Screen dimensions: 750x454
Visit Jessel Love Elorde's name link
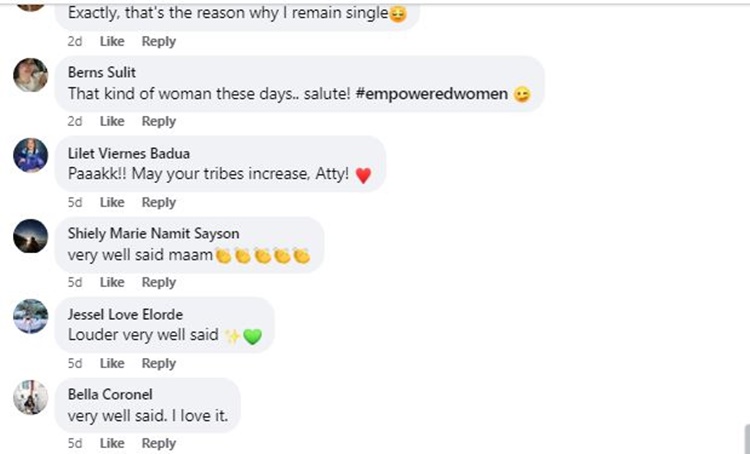pyautogui.click(x=125, y=314)
